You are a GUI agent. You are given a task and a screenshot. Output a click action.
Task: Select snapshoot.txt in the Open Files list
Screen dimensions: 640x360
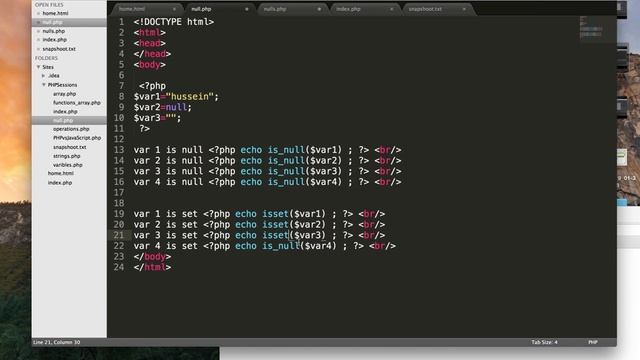(x=59, y=49)
